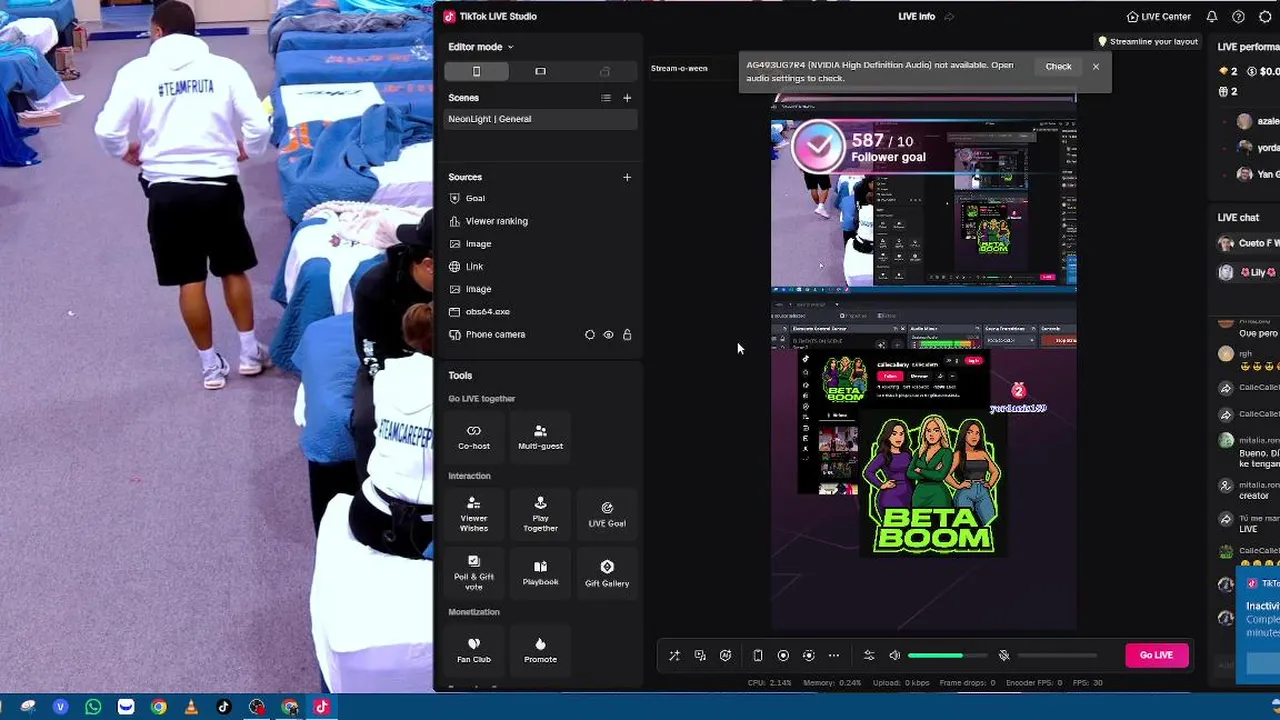This screenshot has height=720, width=1280.
Task: Dismiss the NVIDIA audio not available notification
Action: tap(1096, 67)
